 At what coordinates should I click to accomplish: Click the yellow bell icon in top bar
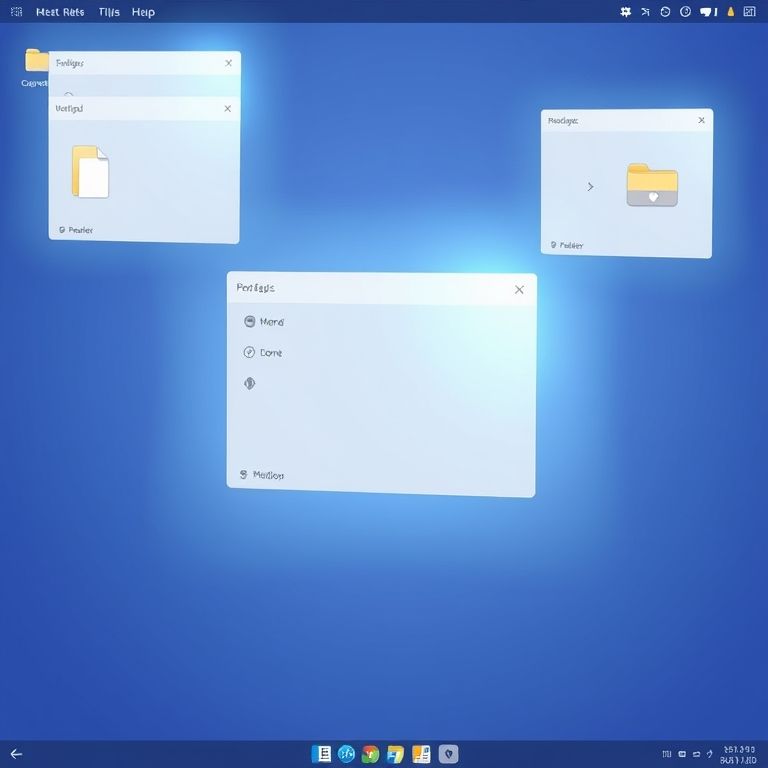point(730,12)
